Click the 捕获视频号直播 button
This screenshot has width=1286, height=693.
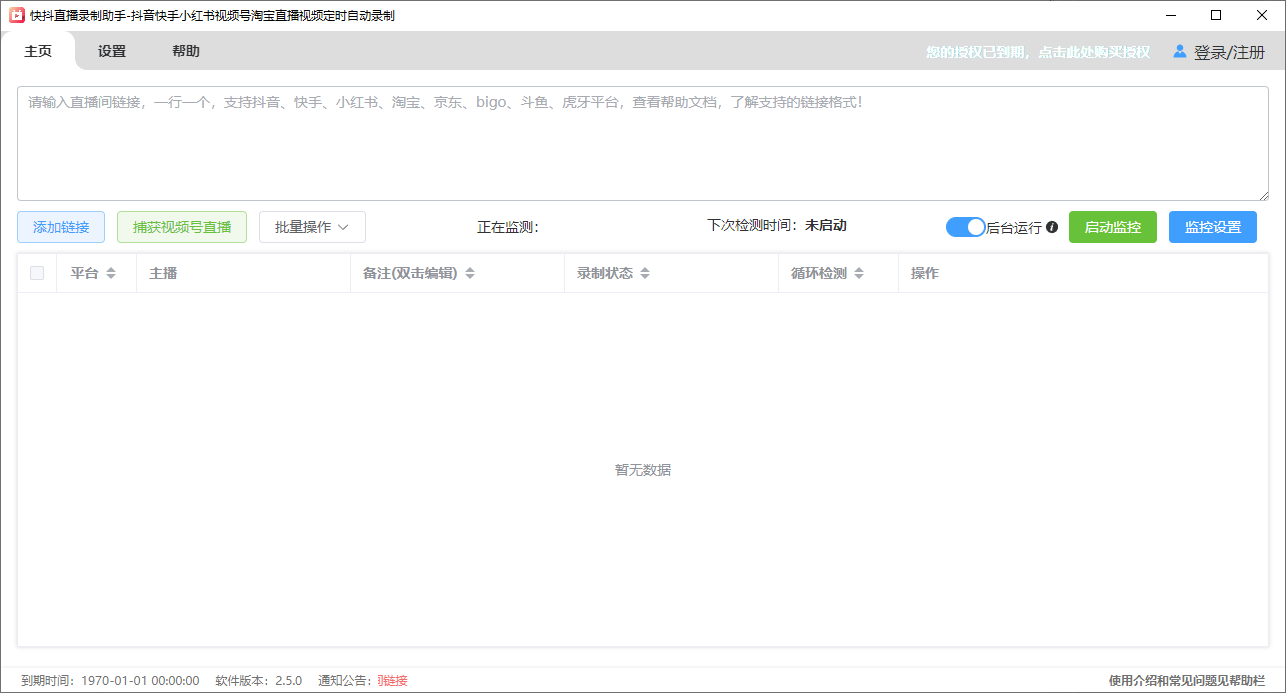pyautogui.click(x=182, y=227)
